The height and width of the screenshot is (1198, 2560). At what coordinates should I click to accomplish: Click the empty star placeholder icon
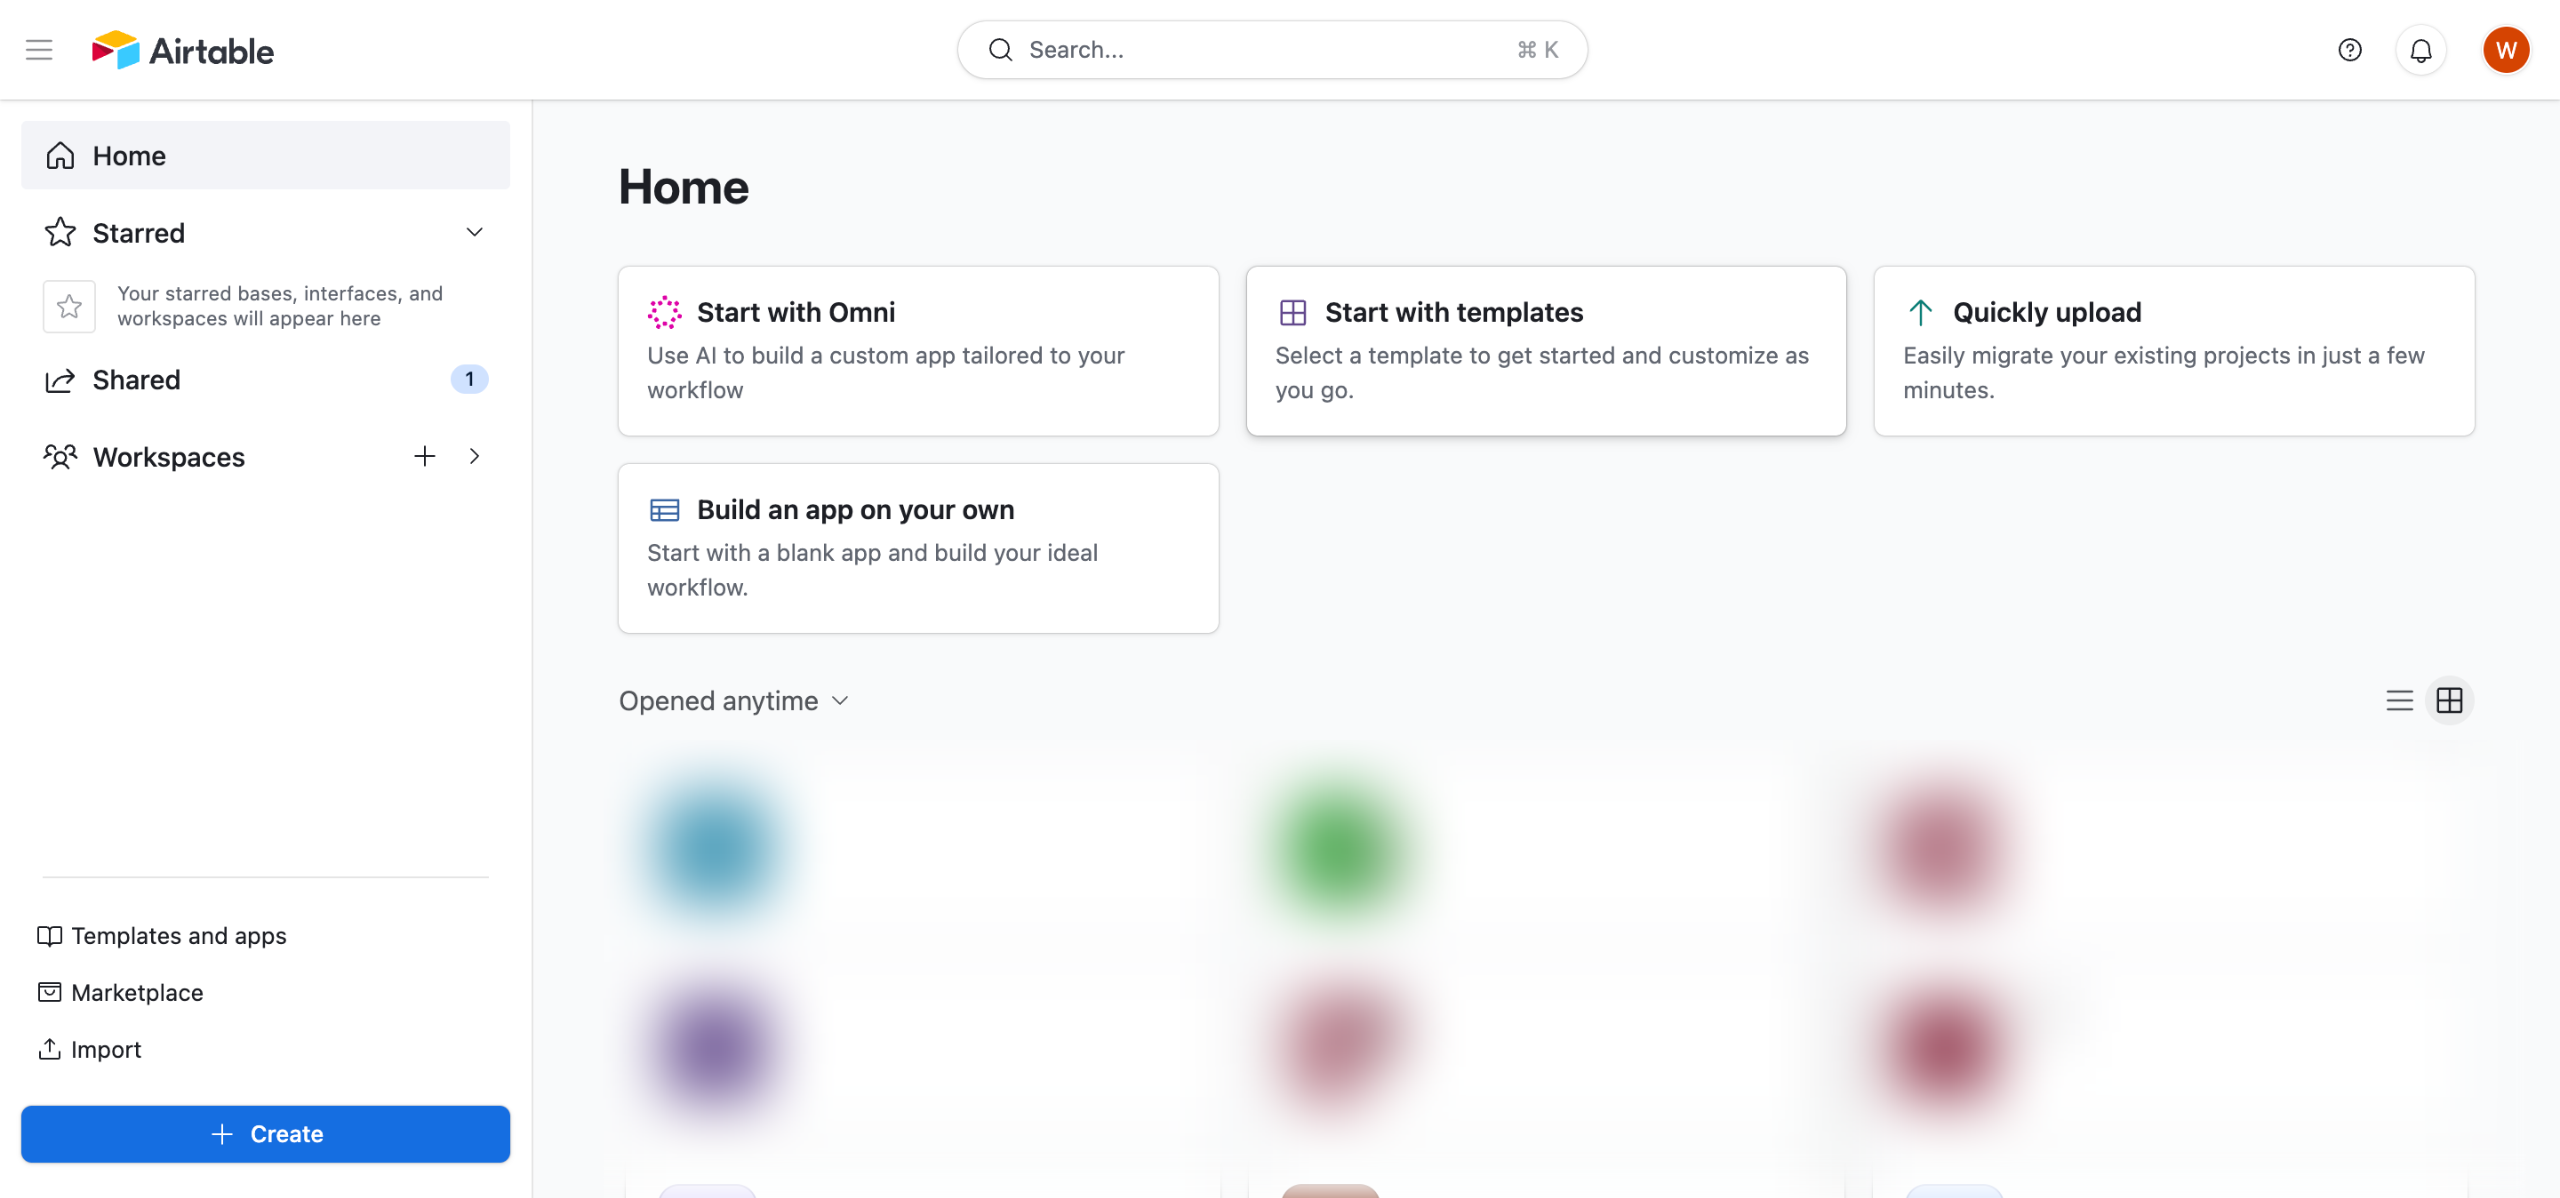pyautogui.click(x=69, y=306)
